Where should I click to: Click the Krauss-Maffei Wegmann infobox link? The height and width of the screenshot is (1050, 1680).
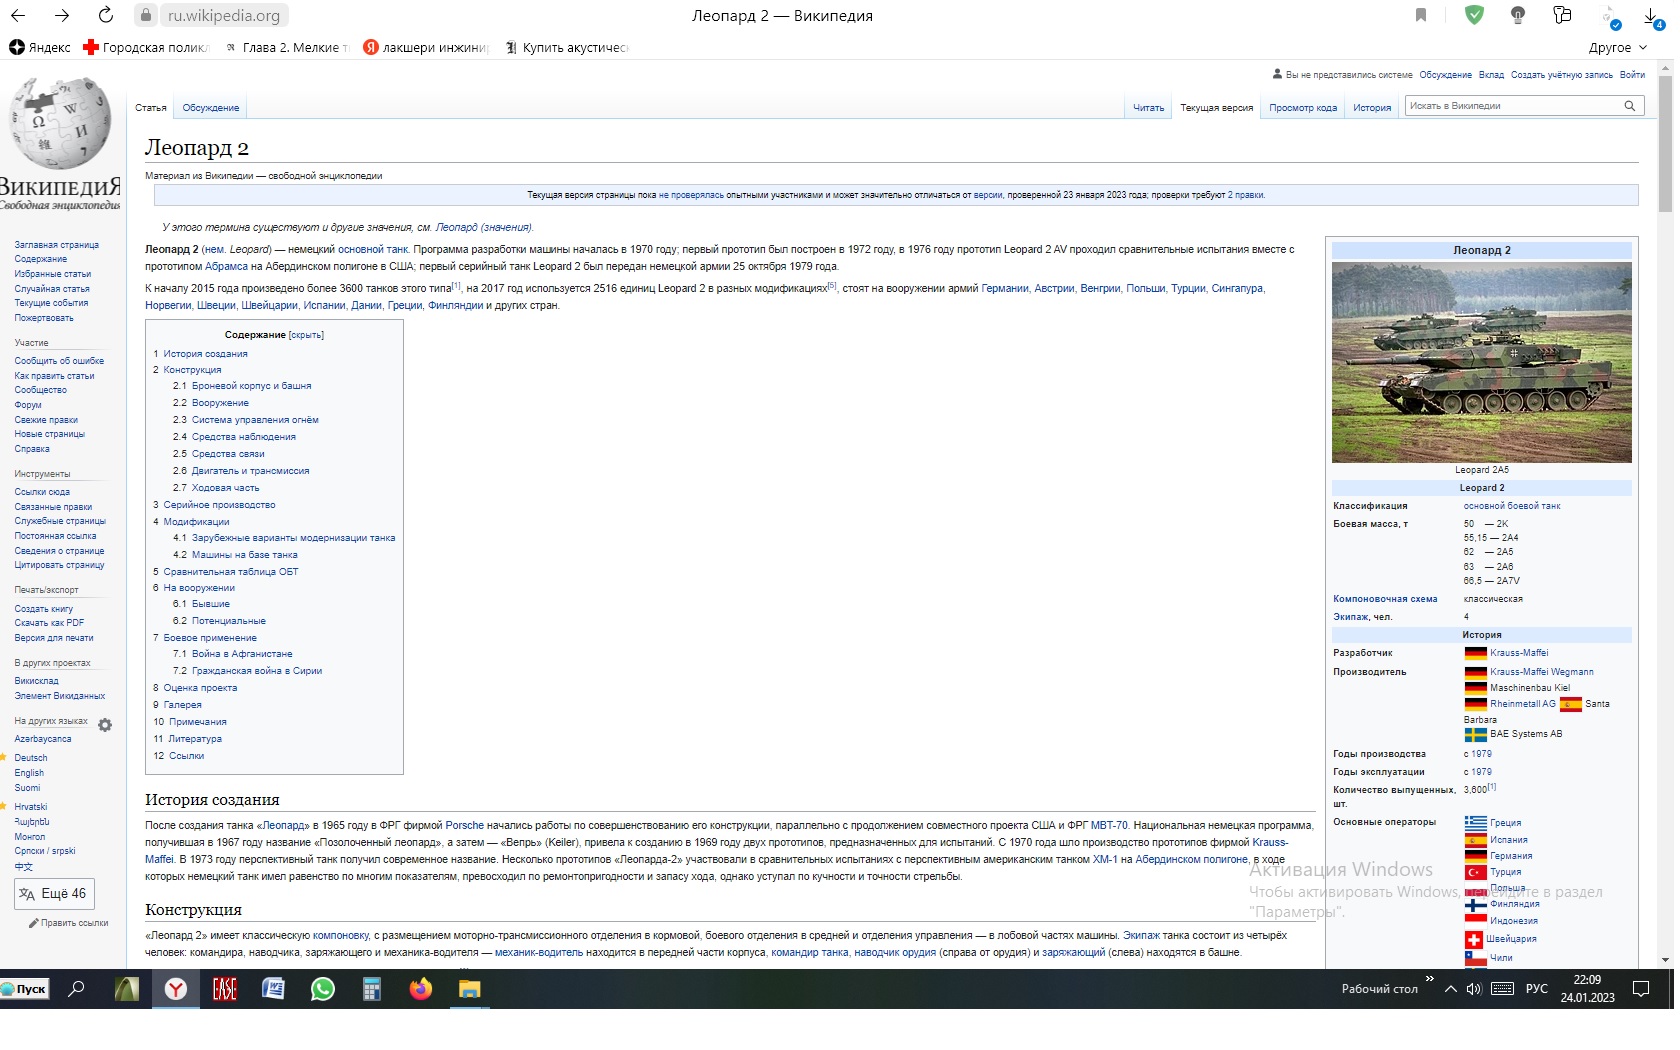[1541, 672]
